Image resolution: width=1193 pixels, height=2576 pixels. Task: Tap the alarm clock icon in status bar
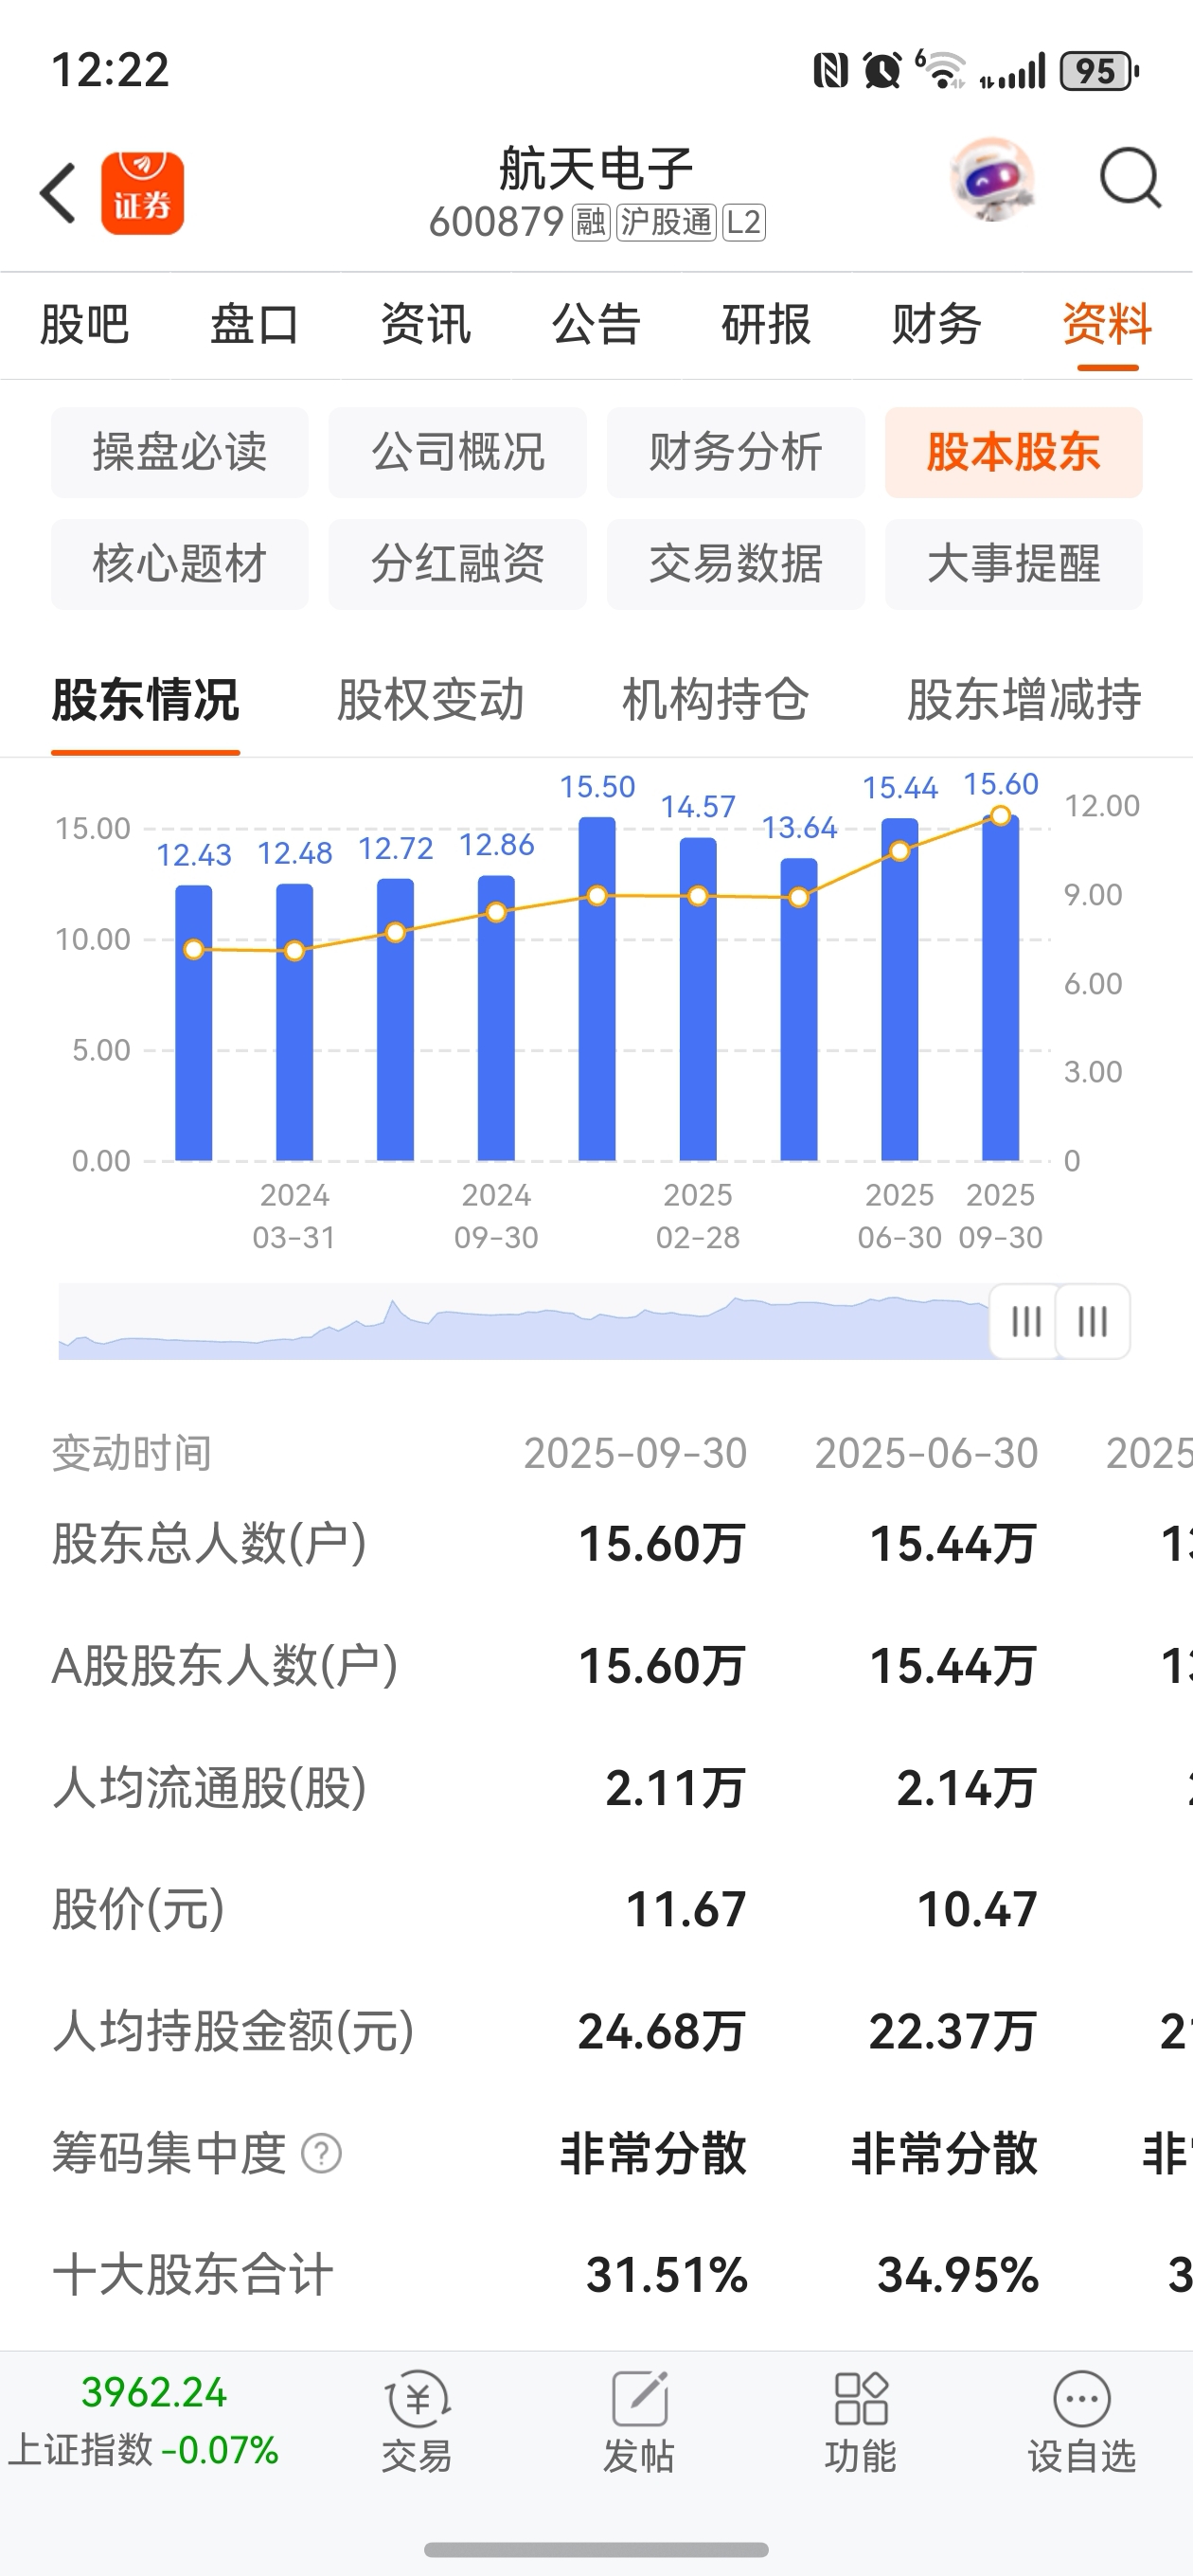click(x=882, y=70)
